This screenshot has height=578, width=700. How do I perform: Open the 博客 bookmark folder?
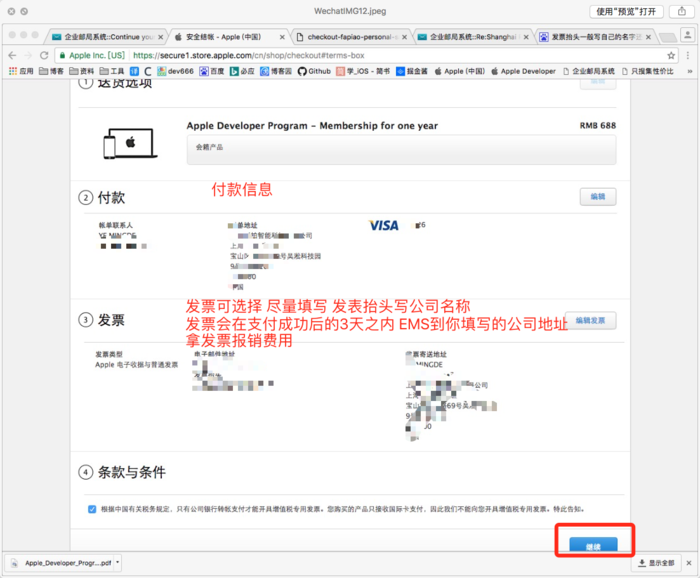51,71
